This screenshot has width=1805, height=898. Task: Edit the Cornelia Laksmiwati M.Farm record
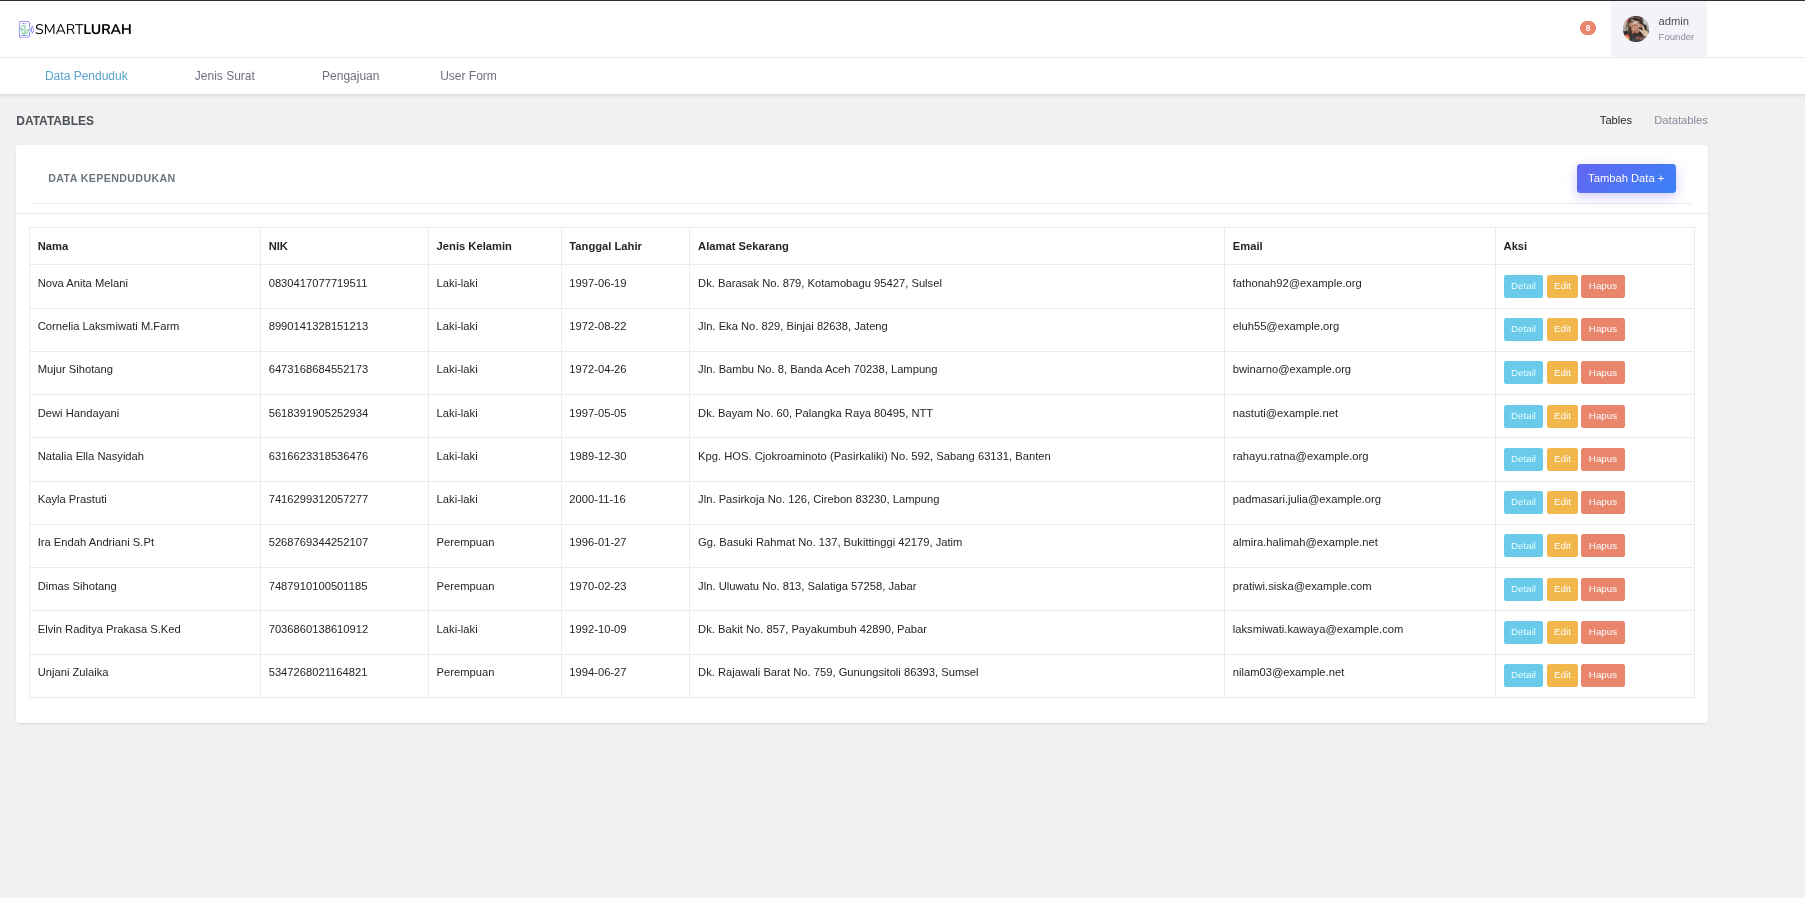pyautogui.click(x=1561, y=329)
